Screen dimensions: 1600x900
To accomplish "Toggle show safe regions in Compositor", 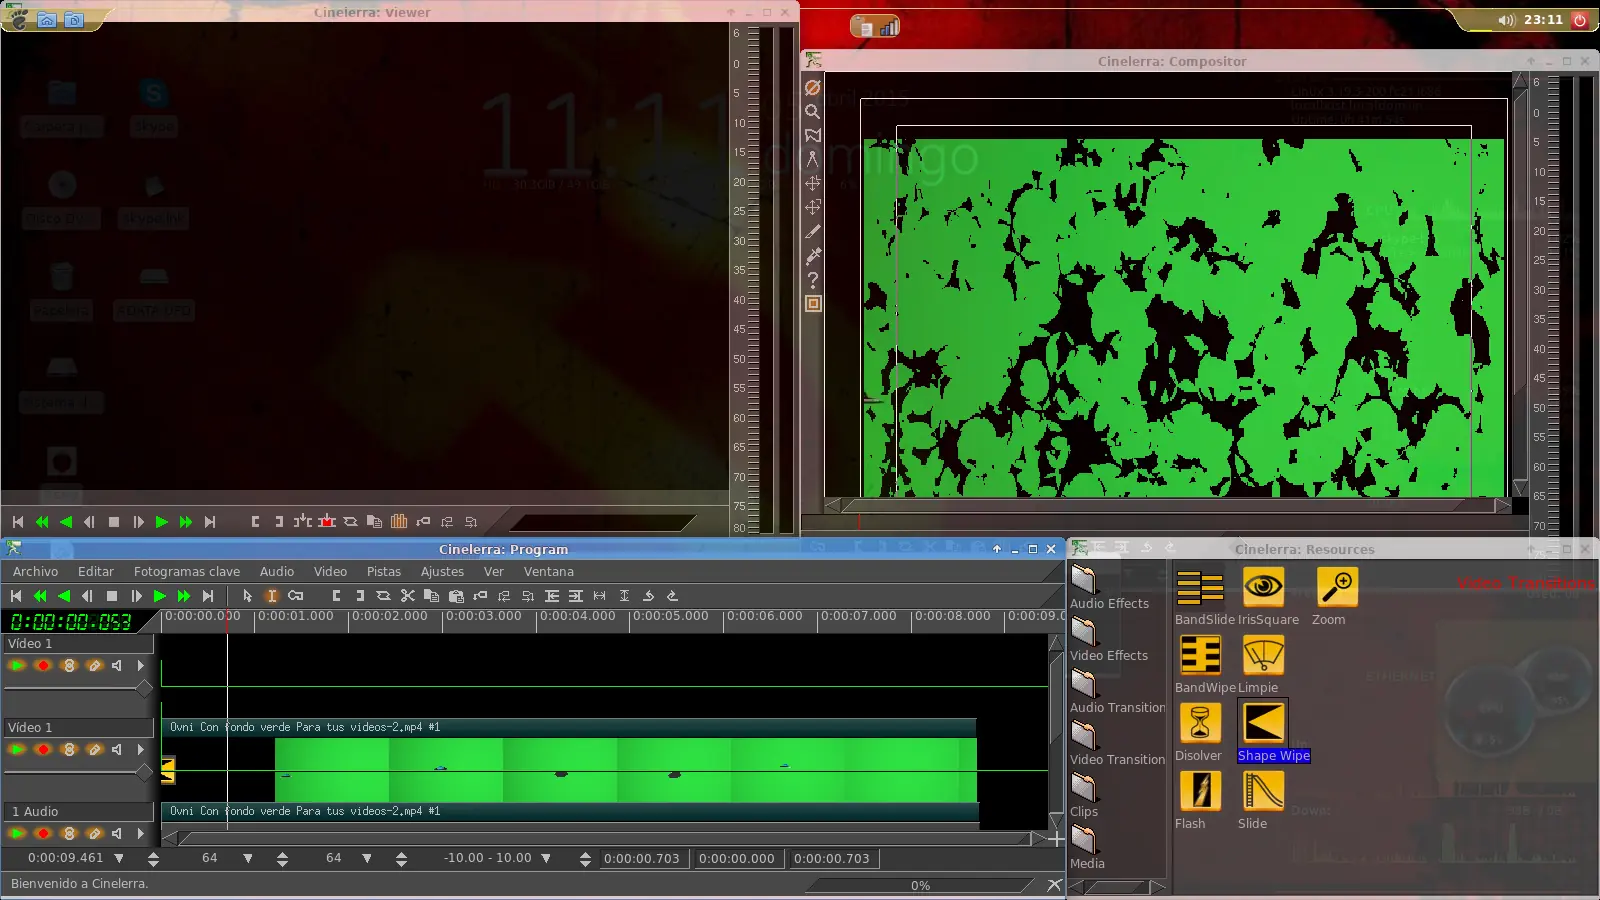I will [x=813, y=304].
